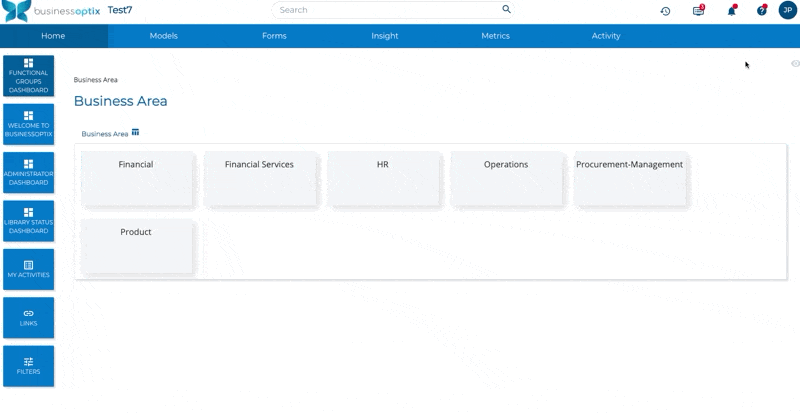The width and height of the screenshot is (800, 413).
Task: Open the messages icon with red badge
Action: (x=698, y=11)
